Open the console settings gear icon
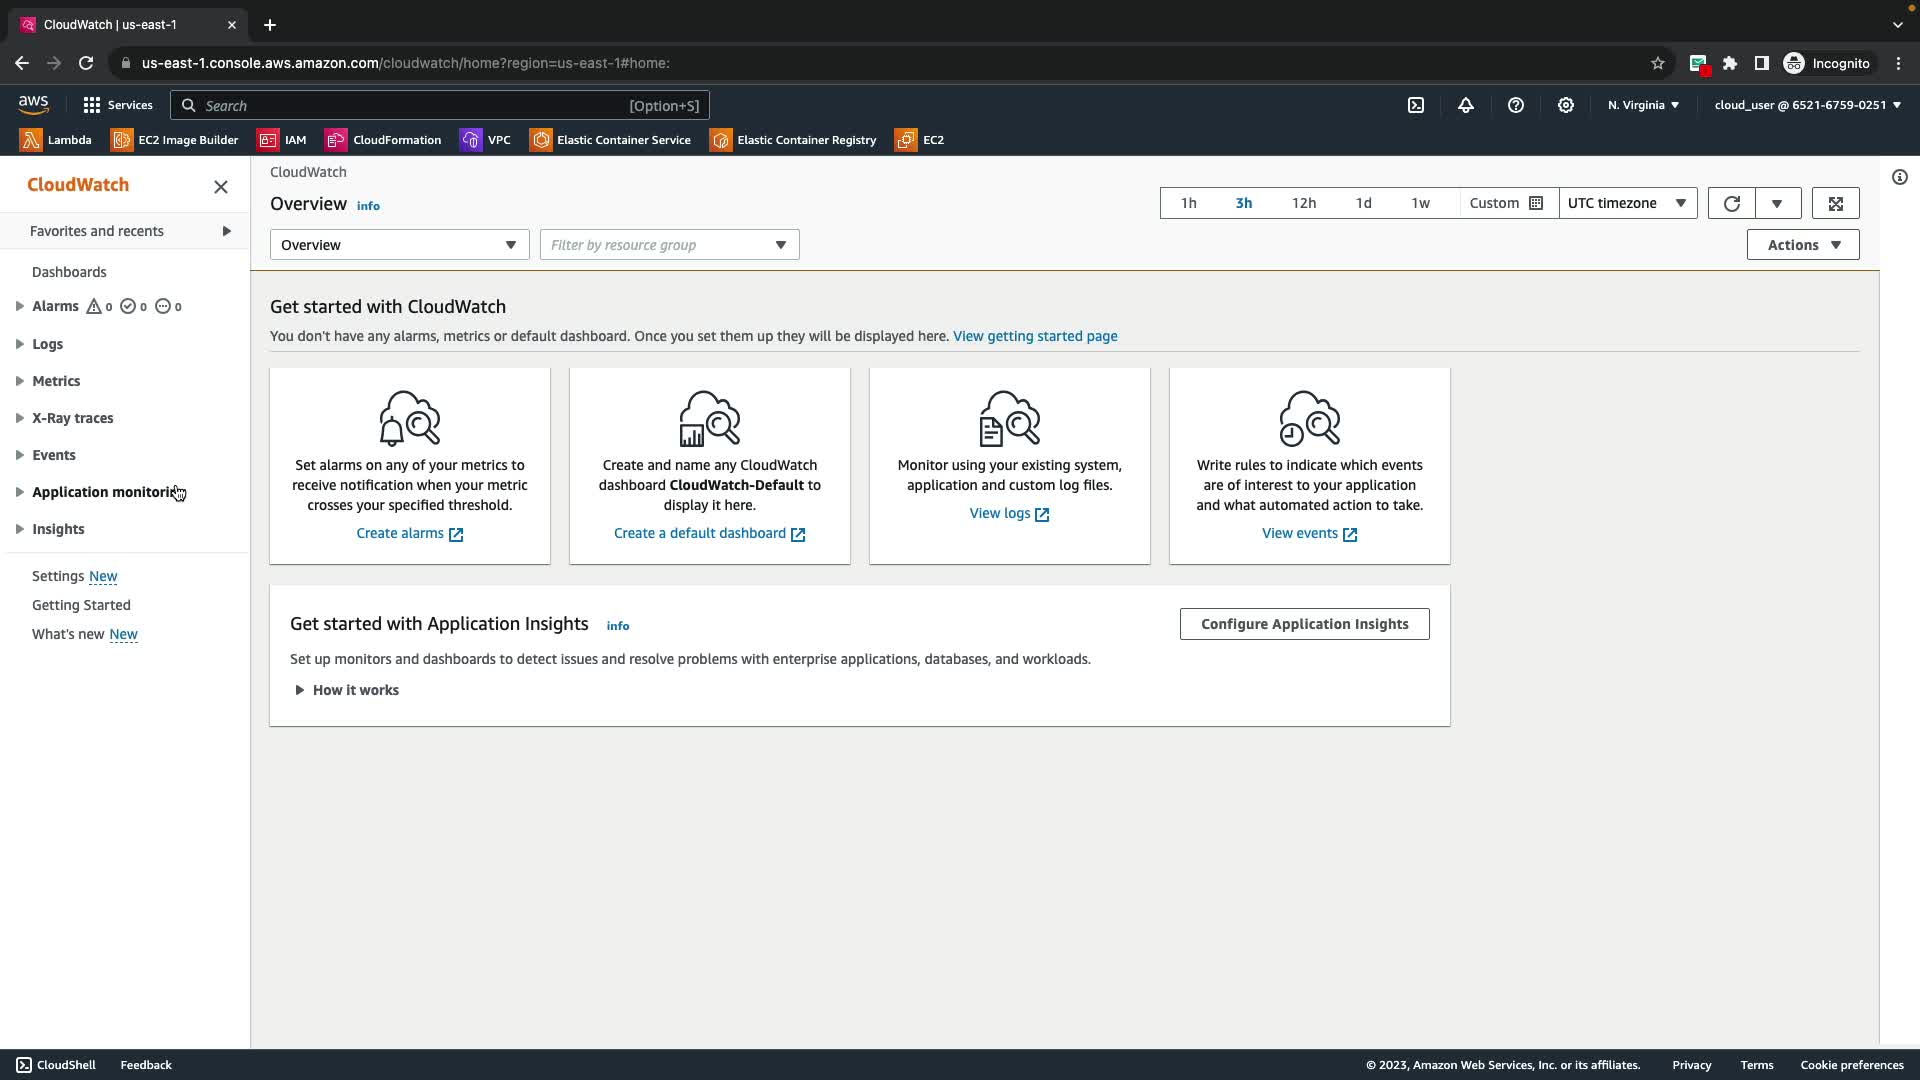The image size is (1920, 1080). pyautogui.click(x=1566, y=105)
